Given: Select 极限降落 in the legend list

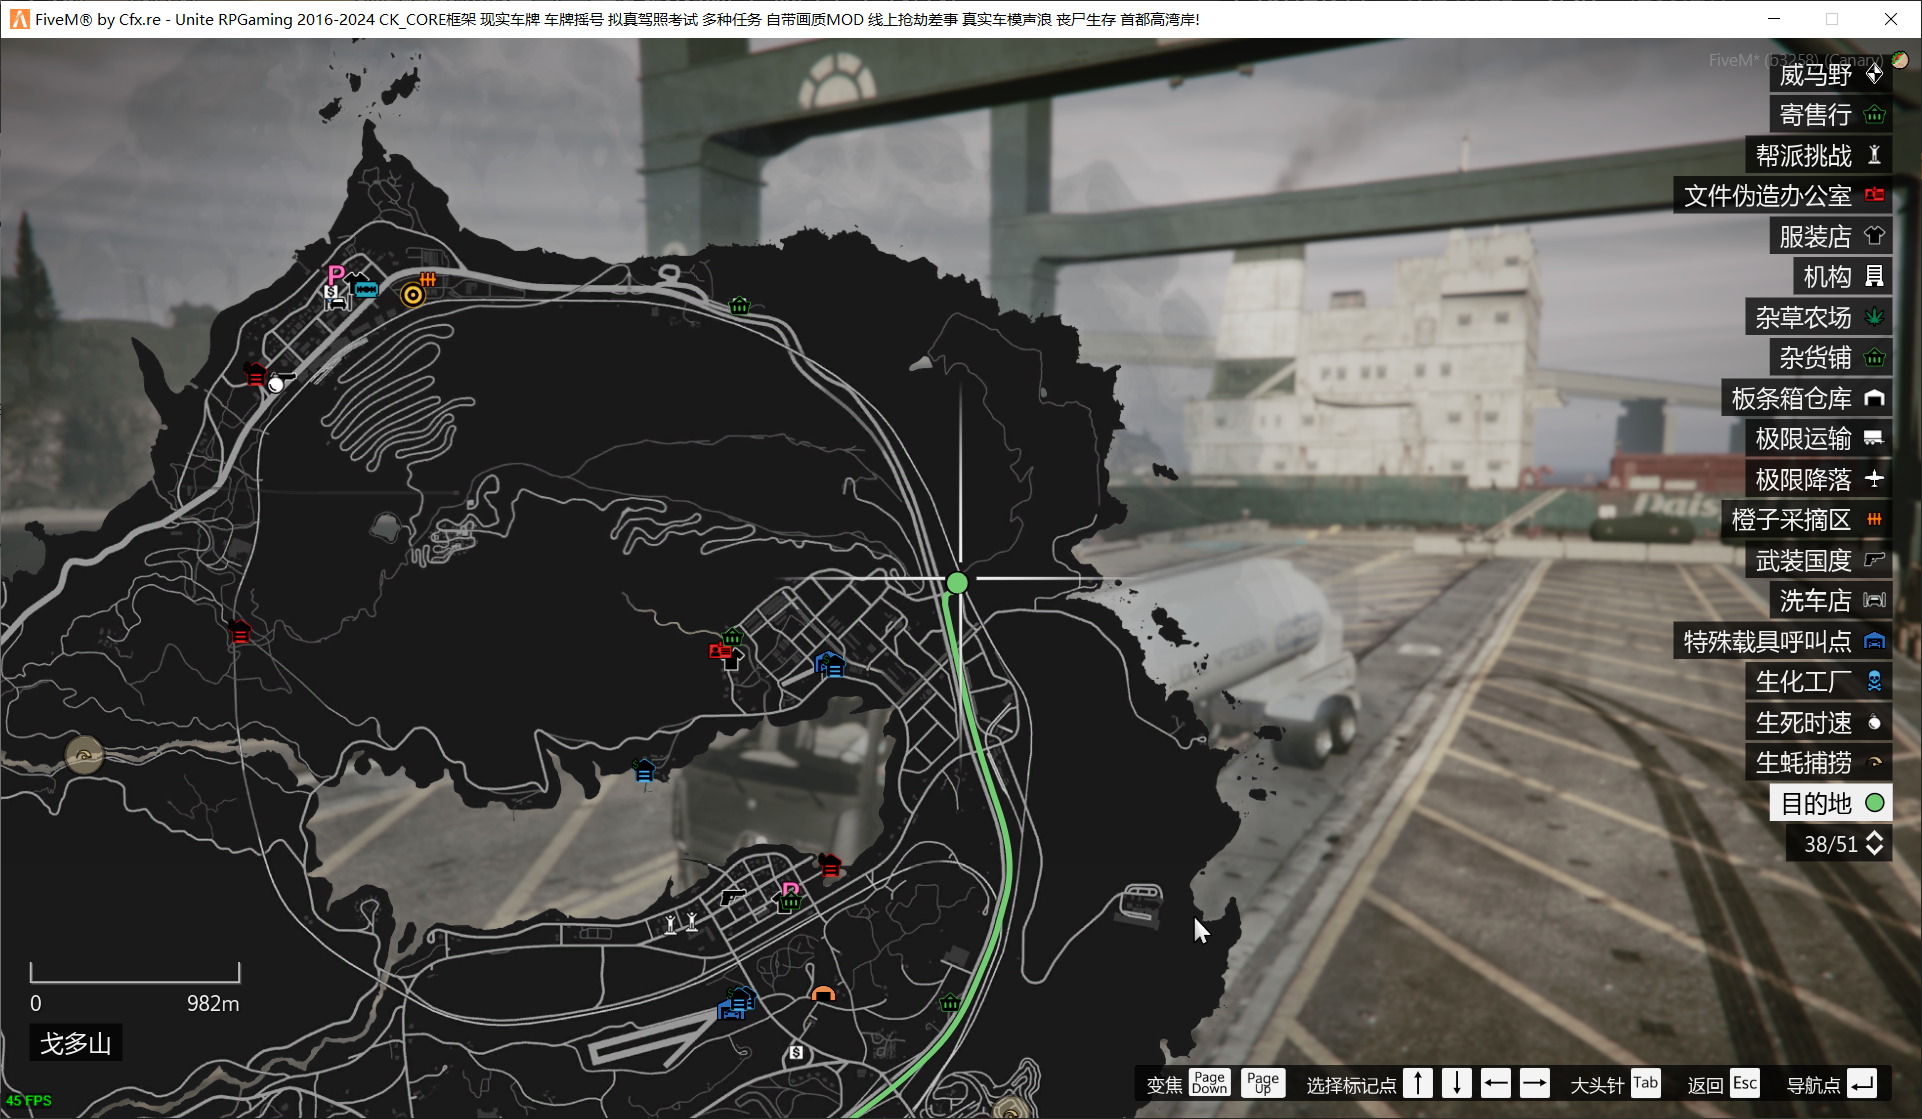Looking at the screenshot, I should tap(1819, 479).
